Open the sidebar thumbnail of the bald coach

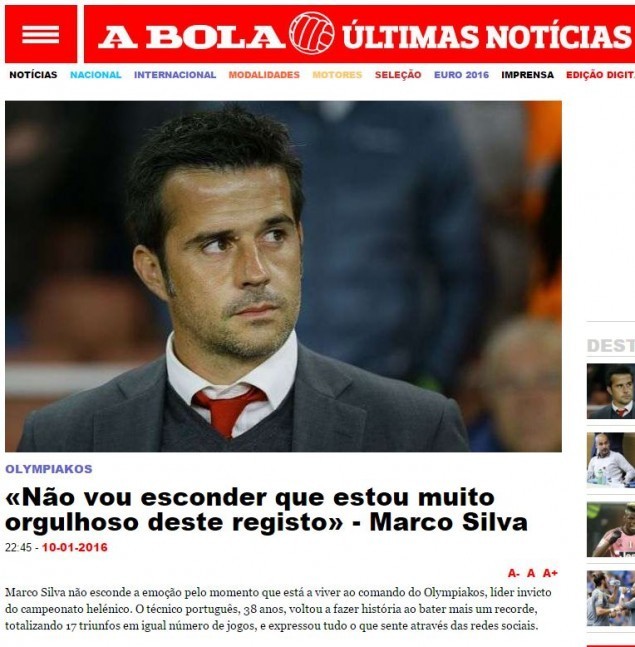tap(611, 460)
